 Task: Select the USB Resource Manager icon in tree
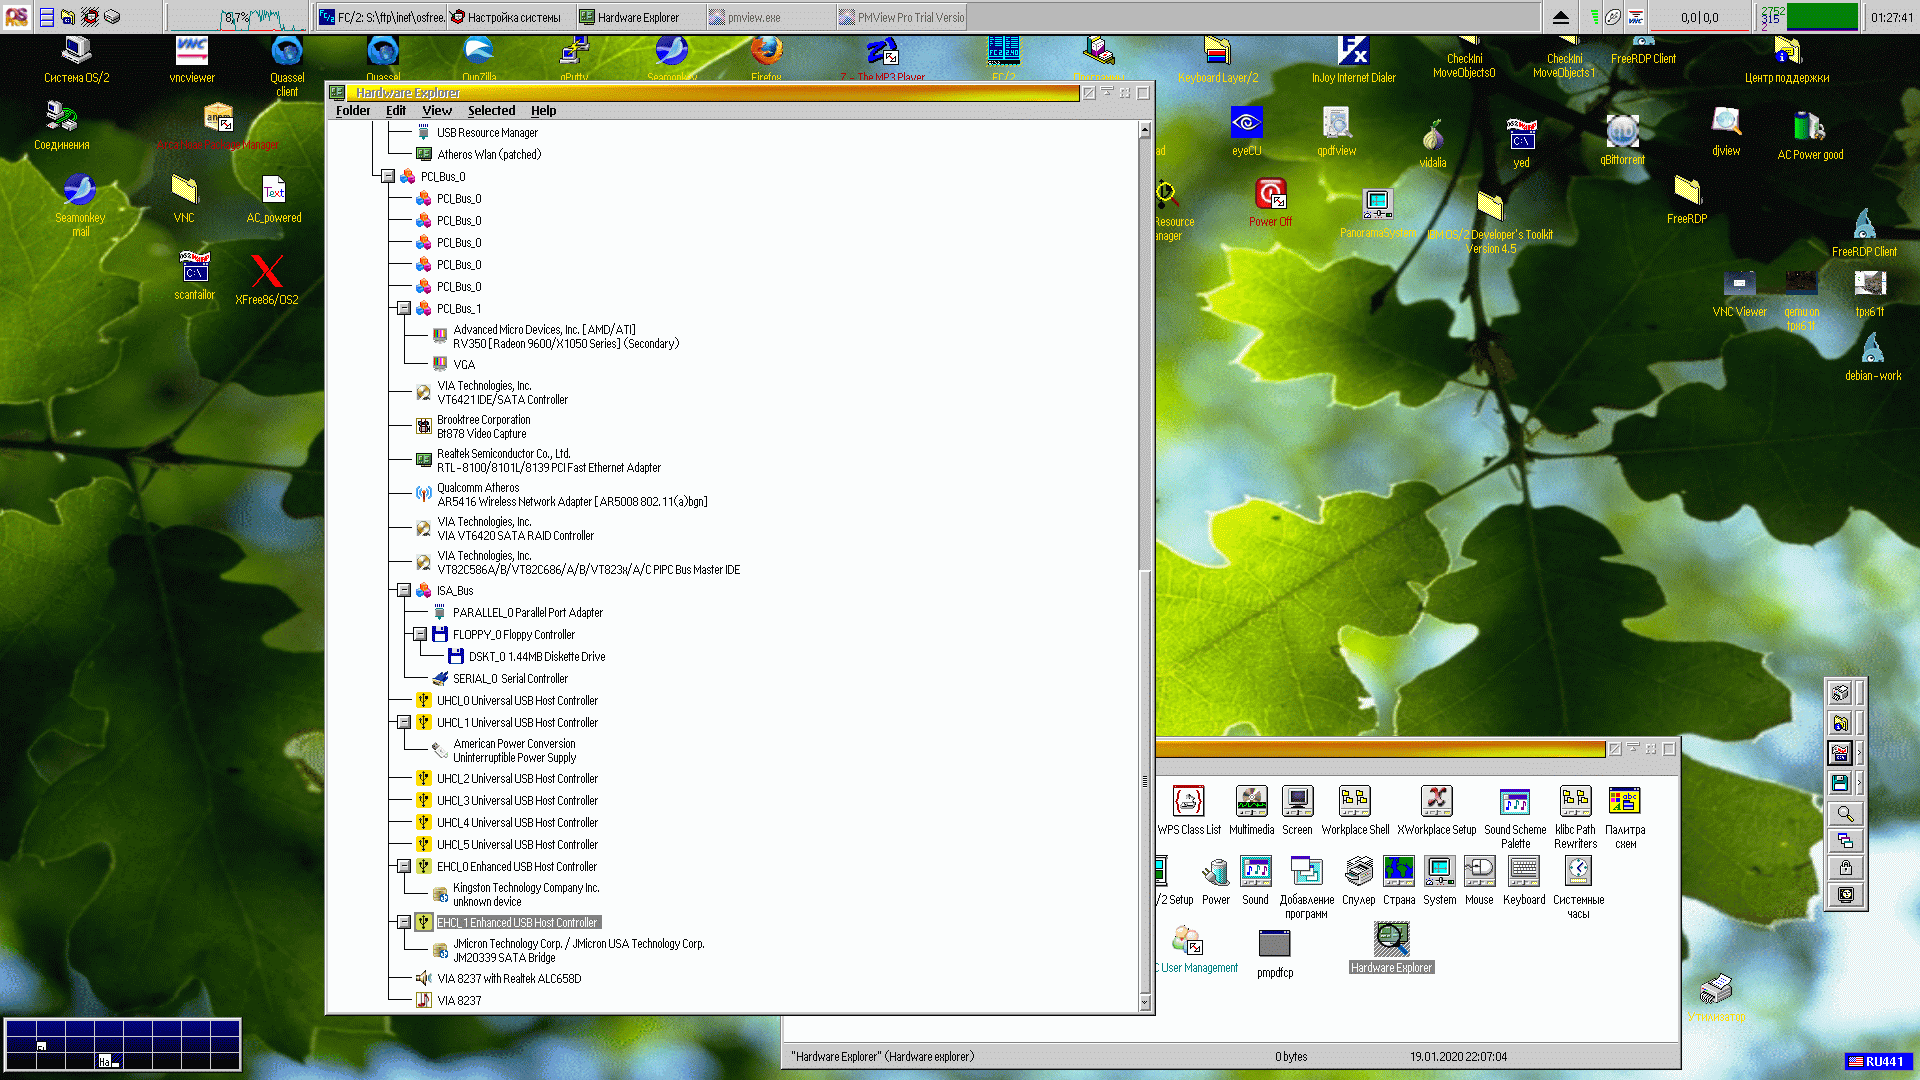click(x=424, y=133)
